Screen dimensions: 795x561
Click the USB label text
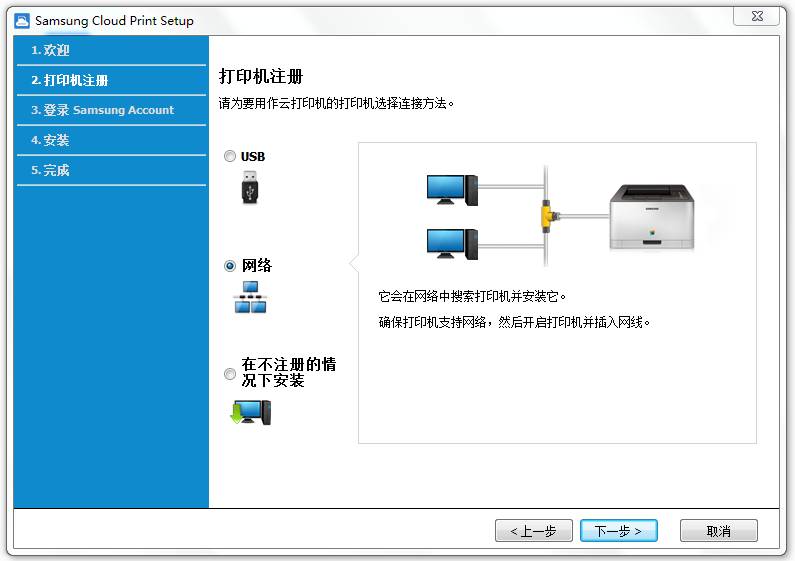pos(252,157)
